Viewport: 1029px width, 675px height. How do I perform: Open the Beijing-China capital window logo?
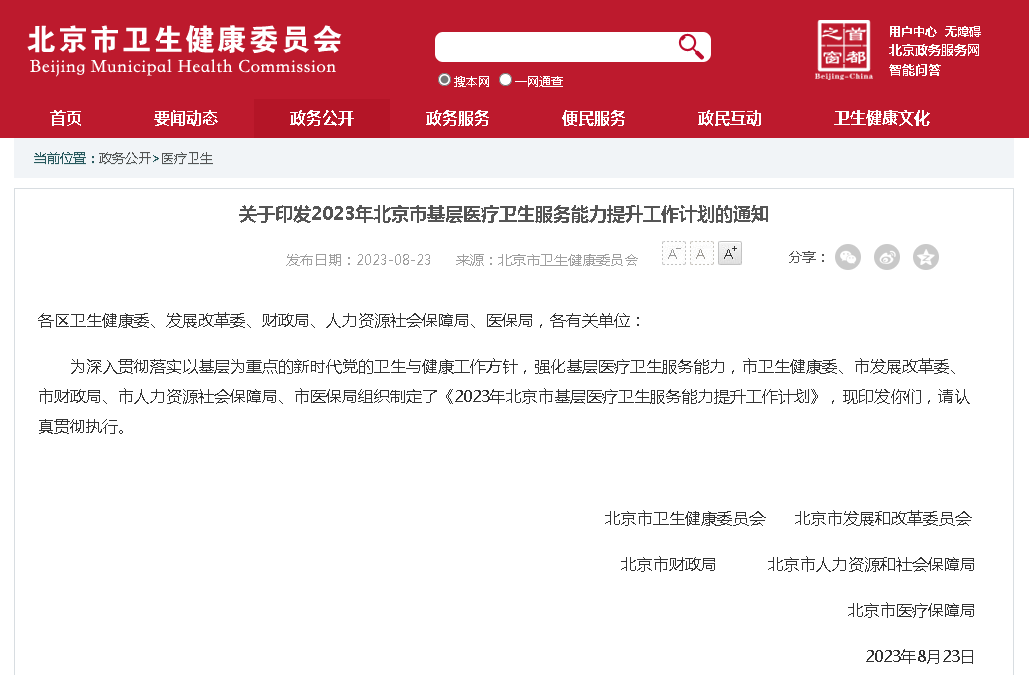(844, 49)
